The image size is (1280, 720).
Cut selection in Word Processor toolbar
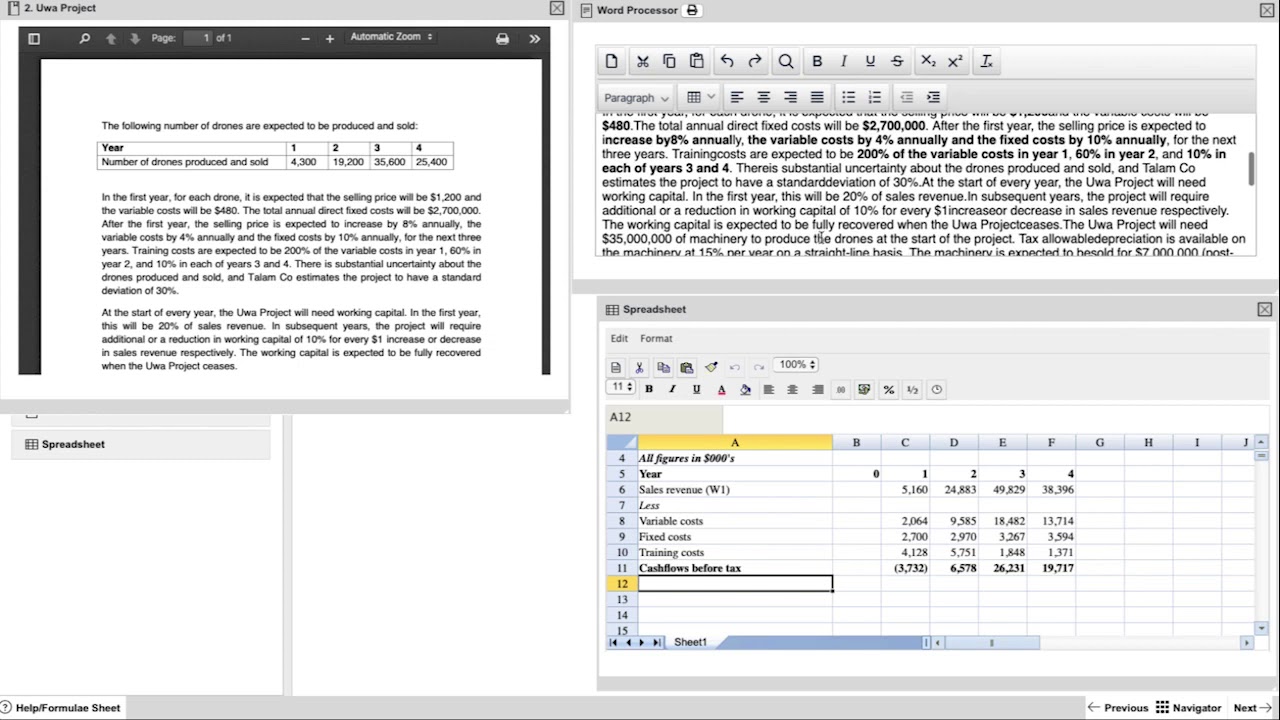point(643,61)
